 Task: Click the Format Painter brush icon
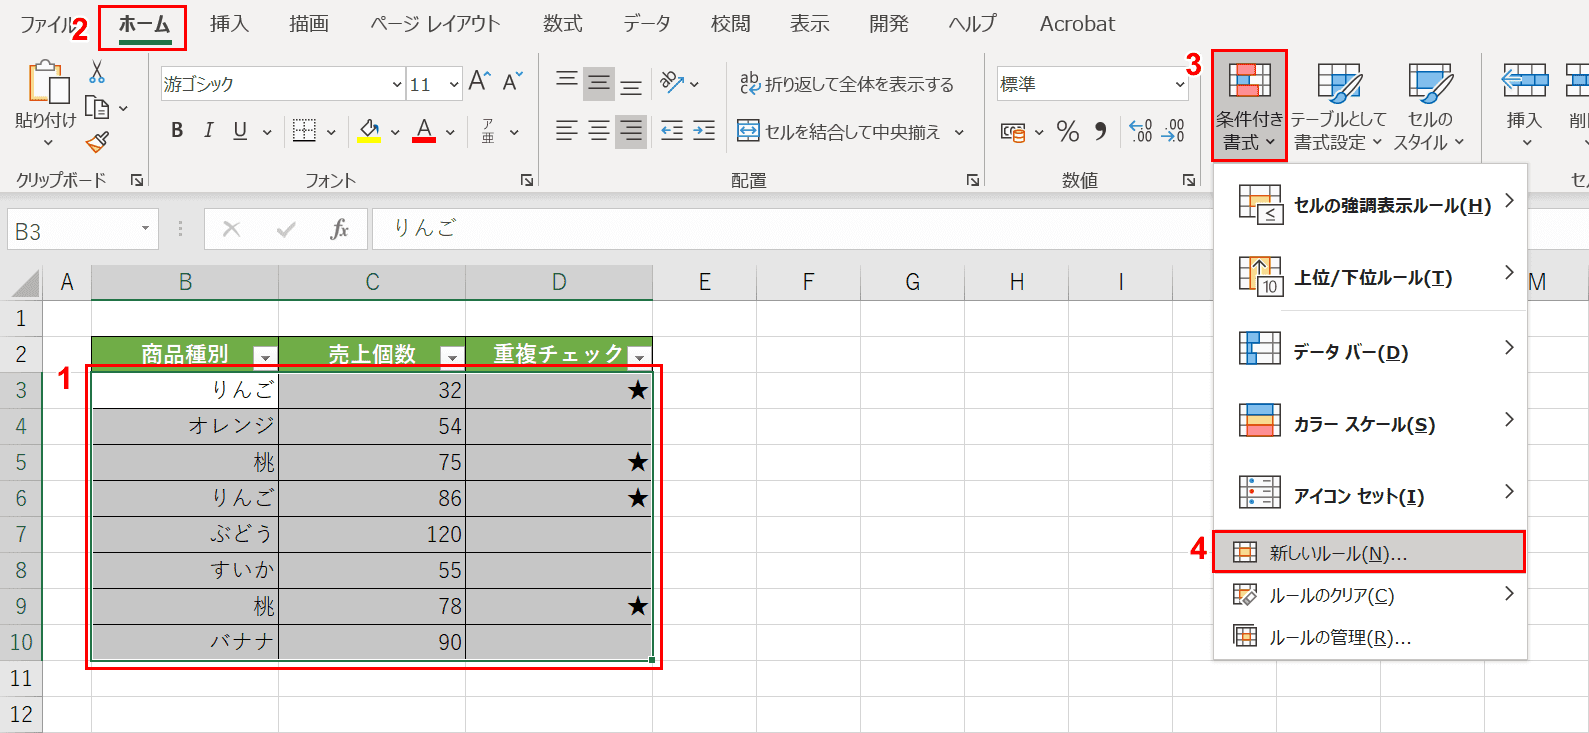(x=97, y=143)
